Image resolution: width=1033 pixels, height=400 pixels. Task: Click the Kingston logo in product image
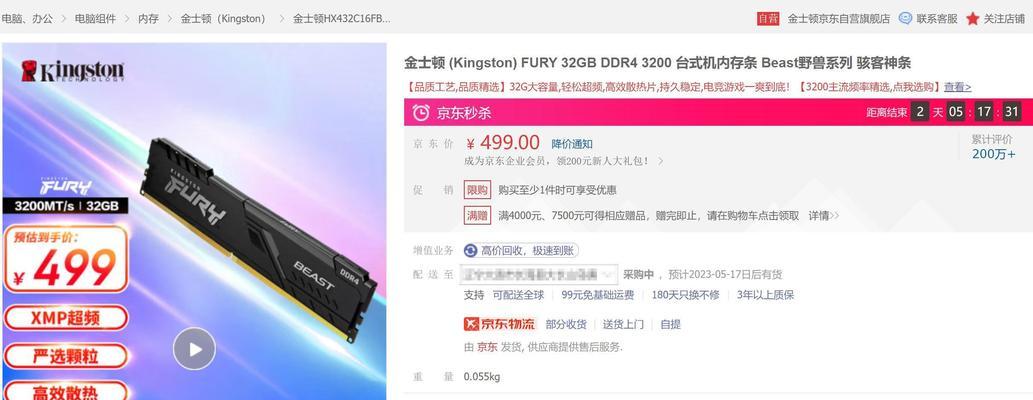[72, 71]
